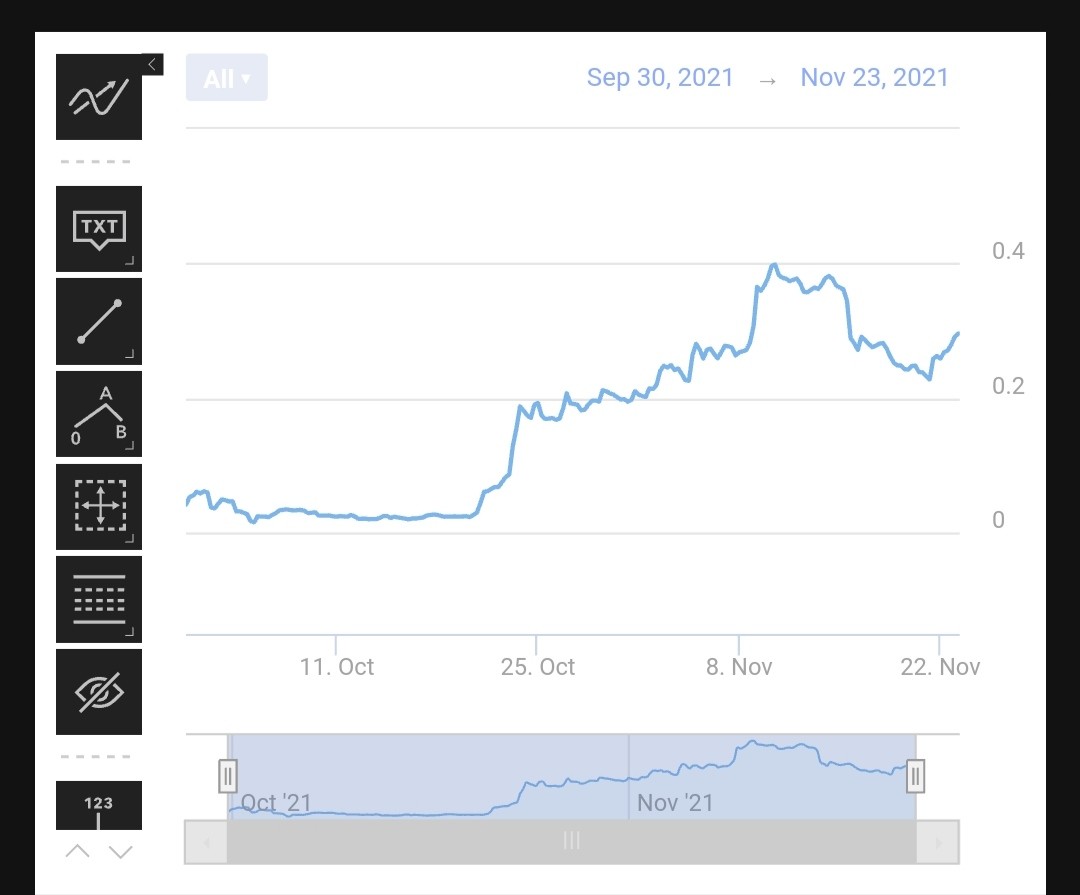Click the navigator scrollbar center grip
Image resolution: width=1080 pixels, height=895 pixels.
572,841
